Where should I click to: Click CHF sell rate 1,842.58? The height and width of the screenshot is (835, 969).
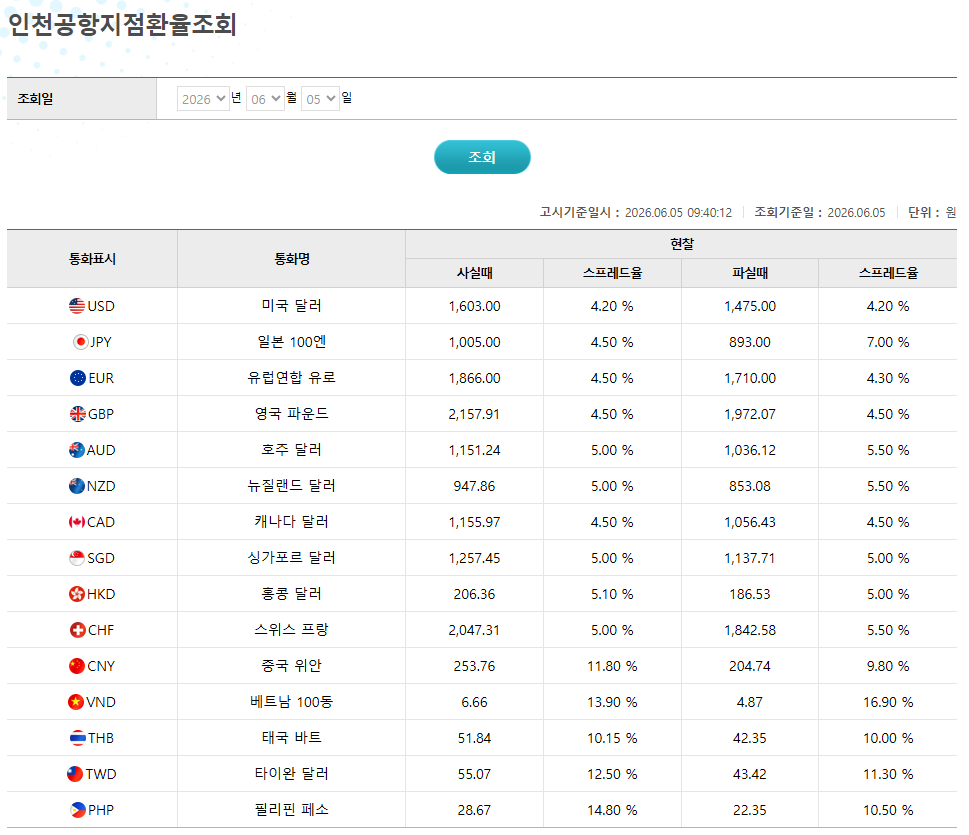pos(750,630)
